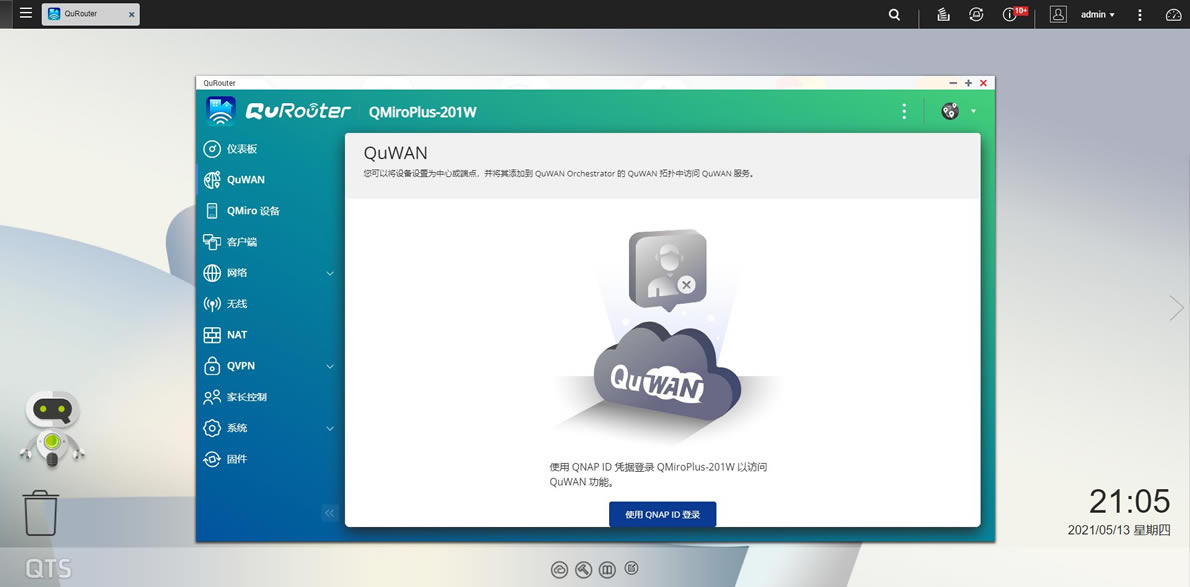Click the QuRouter account avatar icon
Viewport: 1190px width, 587px height.
pos(950,112)
